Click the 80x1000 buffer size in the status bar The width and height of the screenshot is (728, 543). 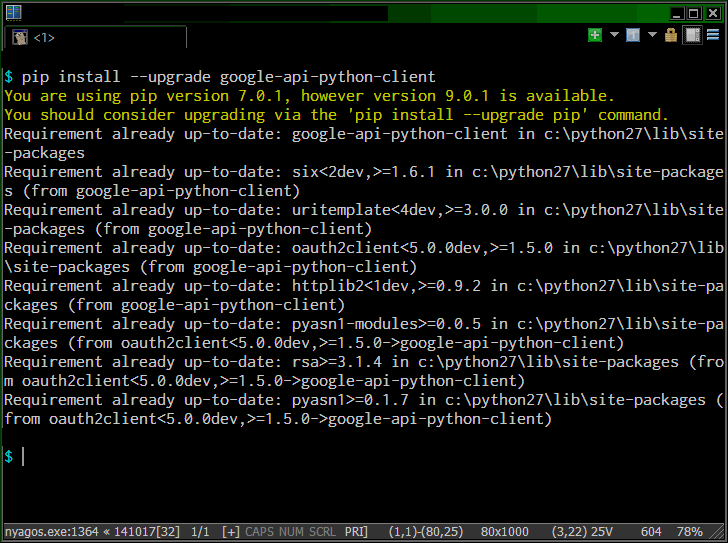505,532
